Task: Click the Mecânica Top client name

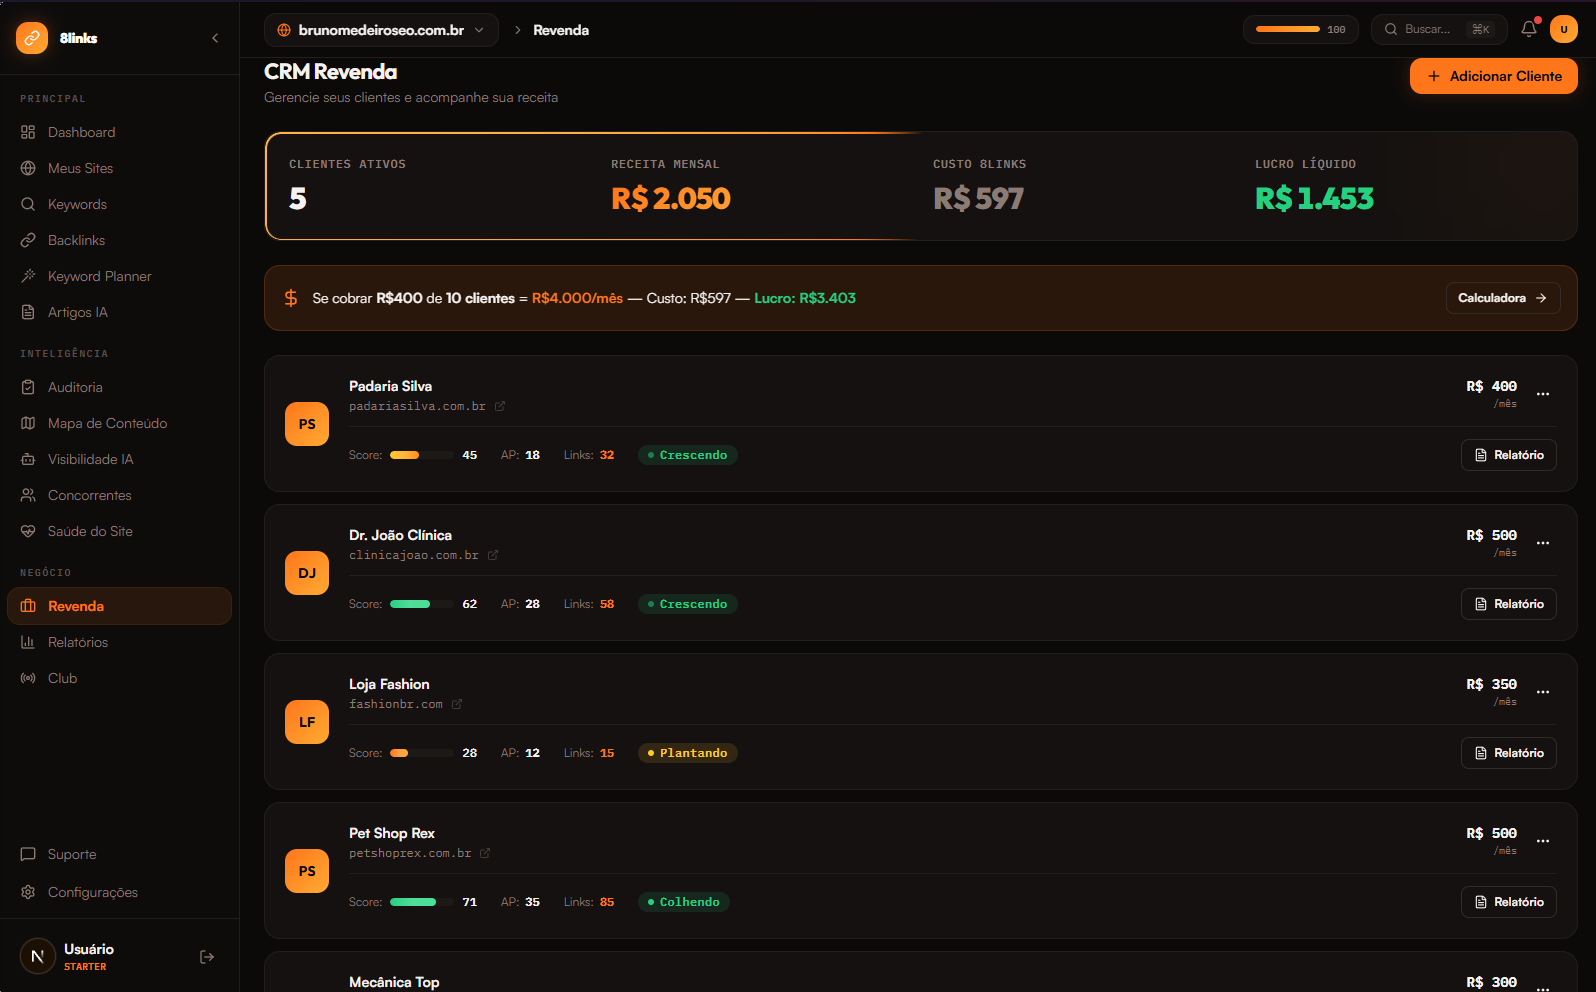Action: pyautogui.click(x=394, y=982)
